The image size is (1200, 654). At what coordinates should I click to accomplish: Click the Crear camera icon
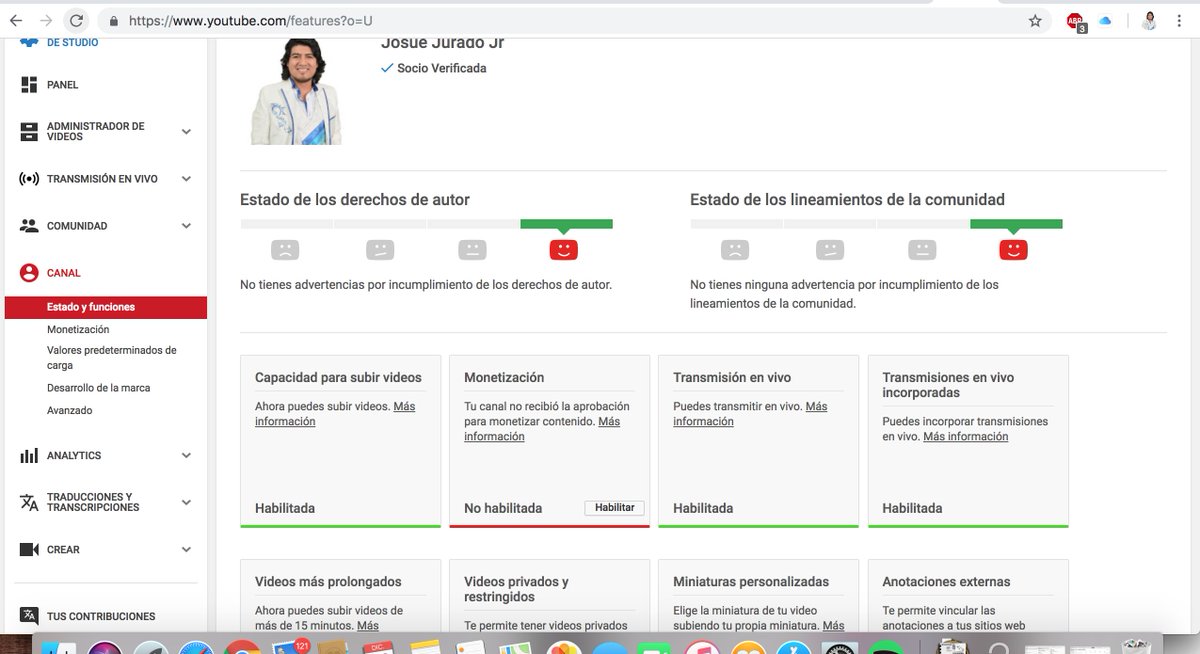click(x=29, y=549)
